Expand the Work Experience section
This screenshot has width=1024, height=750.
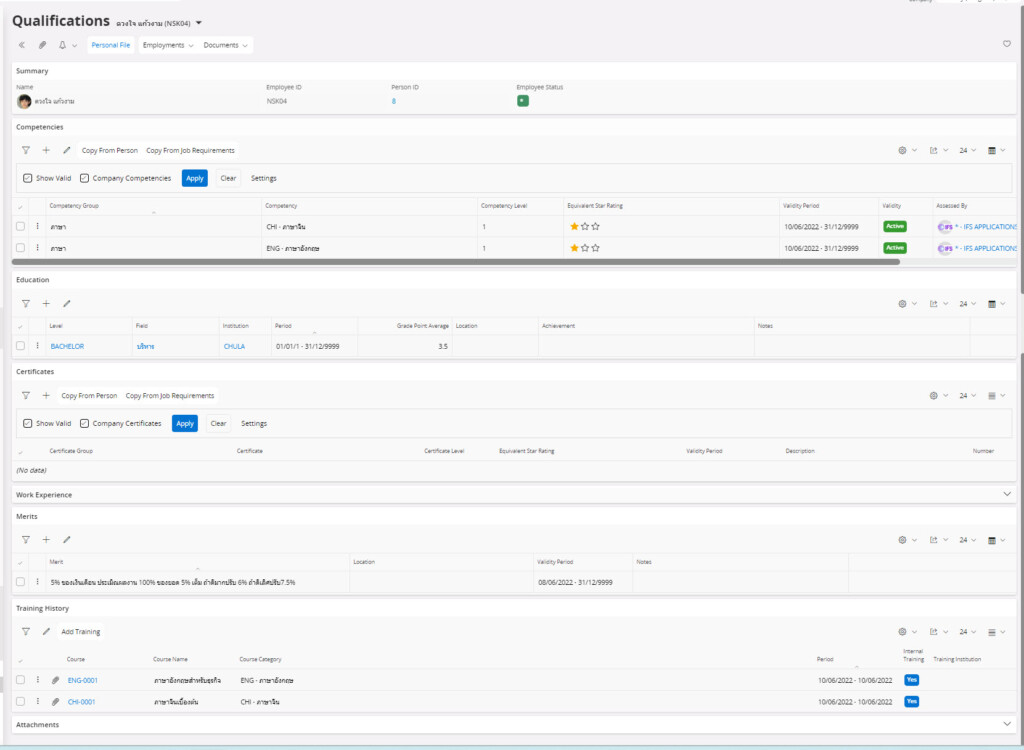[x=1006, y=494]
